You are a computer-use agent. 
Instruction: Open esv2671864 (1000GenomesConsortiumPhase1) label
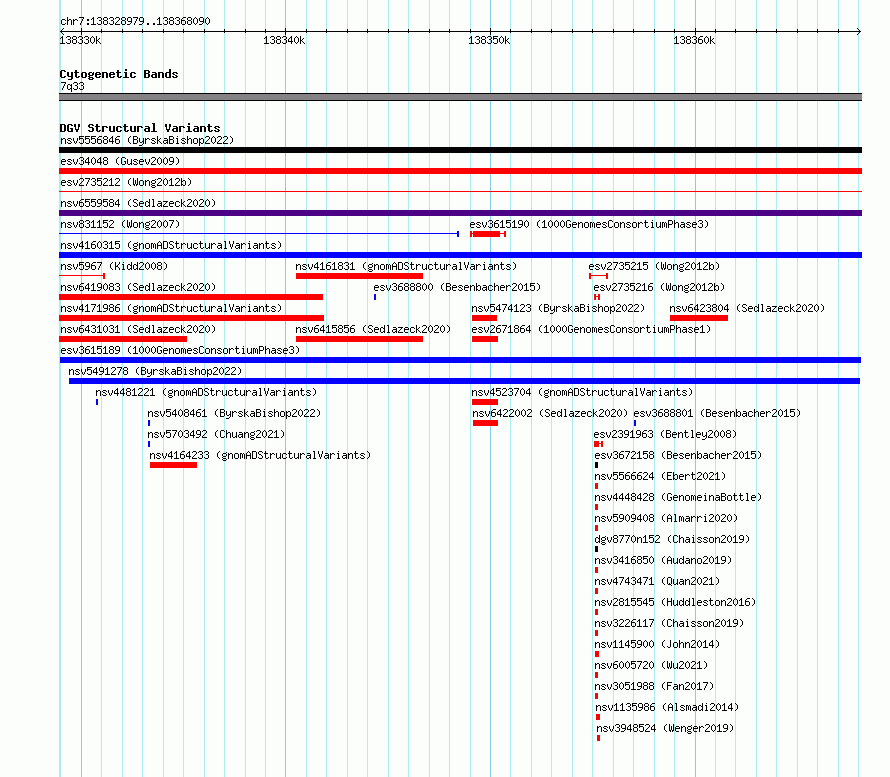click(x=591, y=329)
